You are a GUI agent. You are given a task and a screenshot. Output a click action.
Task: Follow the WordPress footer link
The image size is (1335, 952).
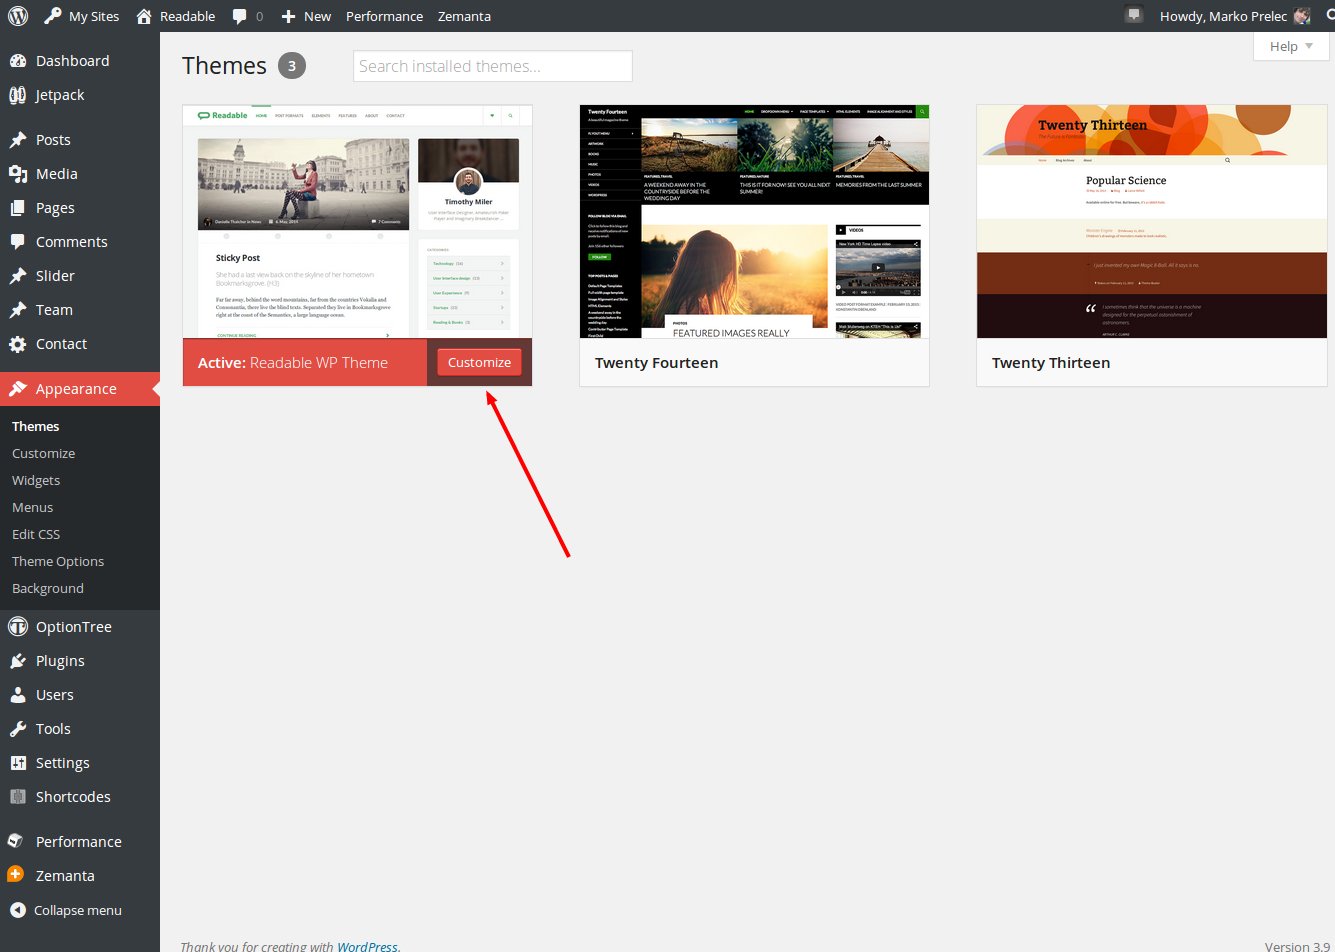[x=367, y=946]
